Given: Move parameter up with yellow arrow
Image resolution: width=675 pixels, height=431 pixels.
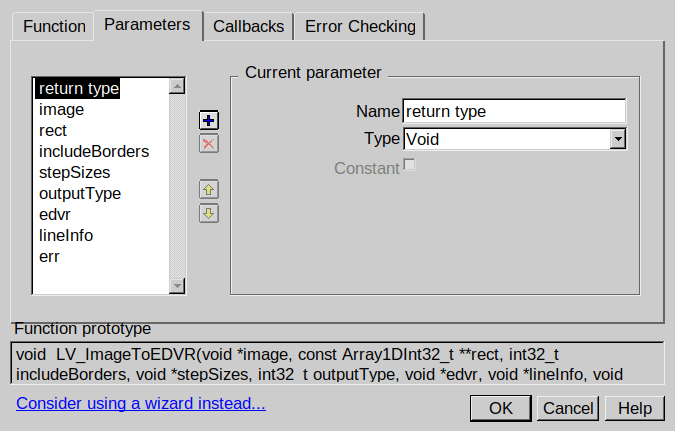Looking at the screenshot, I should [x=209, y=189].
